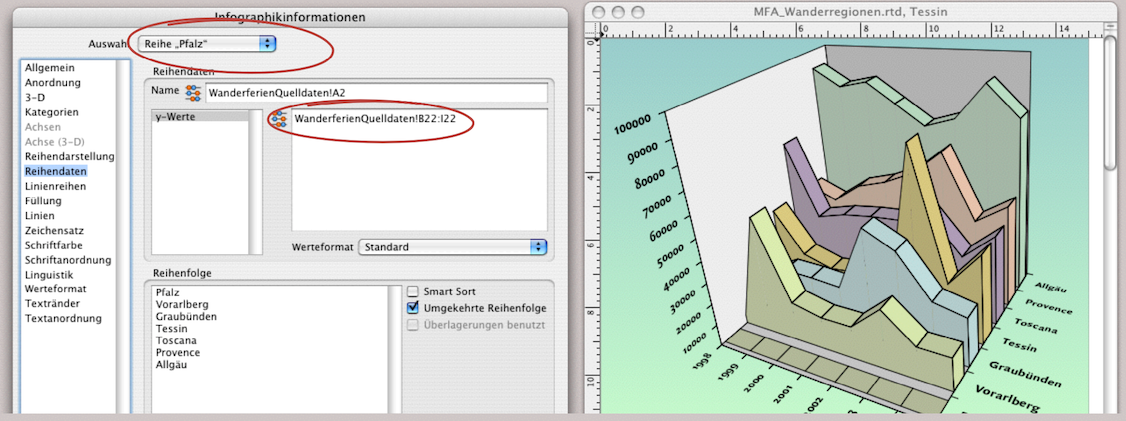The width and height of the screenshot is (1126, 421).
Task: Open the Werteformat Standard dropdown
Action: [453, 246]
